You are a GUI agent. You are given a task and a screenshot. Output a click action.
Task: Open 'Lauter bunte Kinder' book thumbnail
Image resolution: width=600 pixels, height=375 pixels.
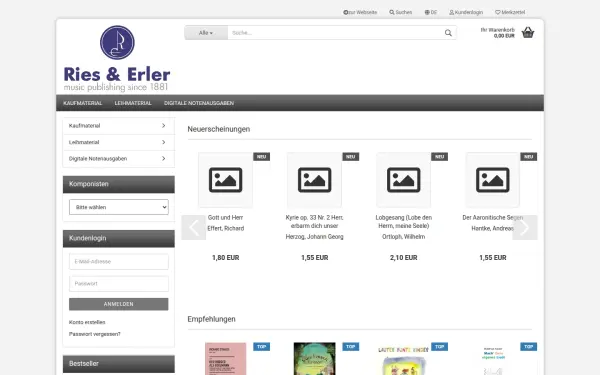coord(403,360)
